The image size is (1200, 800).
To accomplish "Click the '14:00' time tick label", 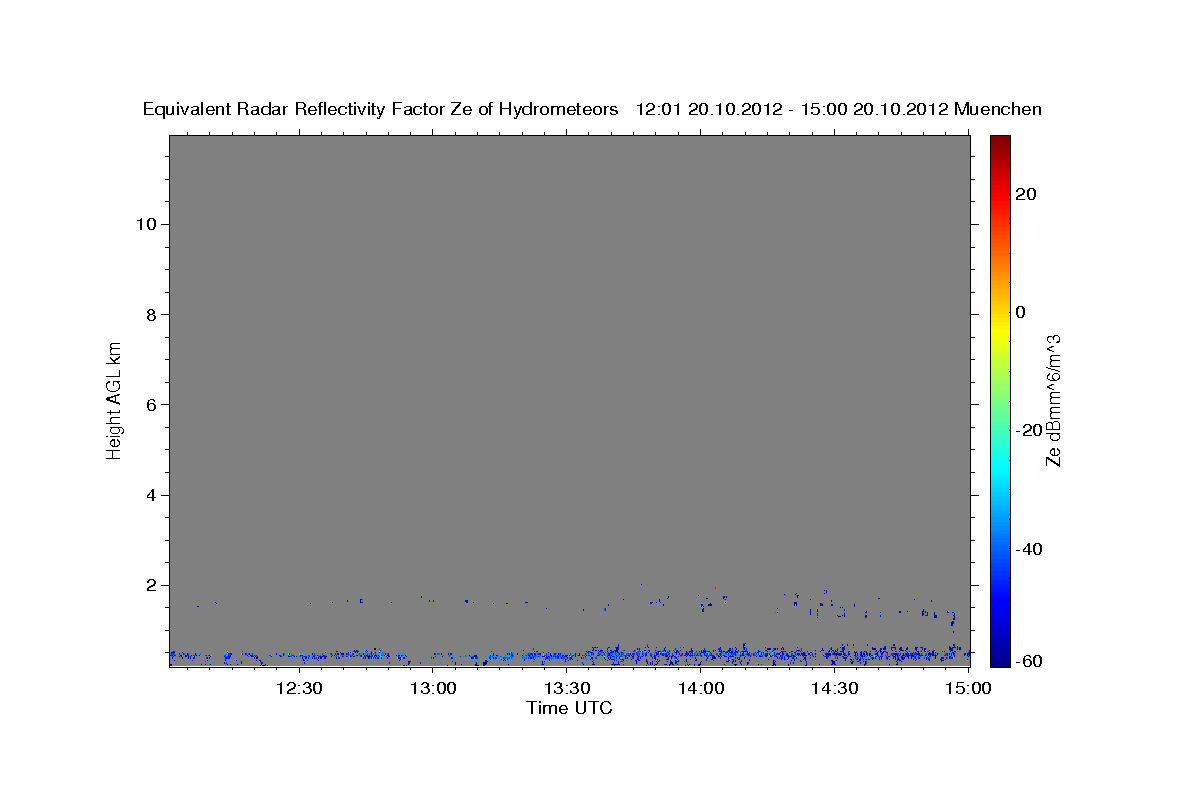I will (701, 688).
